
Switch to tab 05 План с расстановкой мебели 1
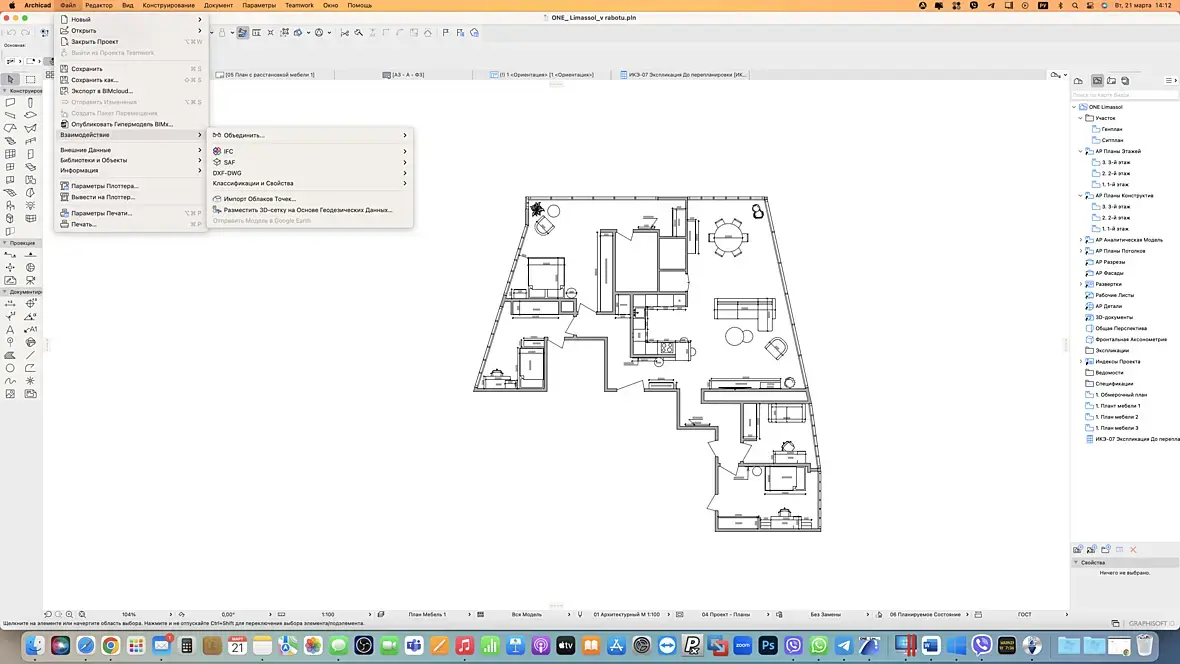pyautogui.click(x=269, y=75)
